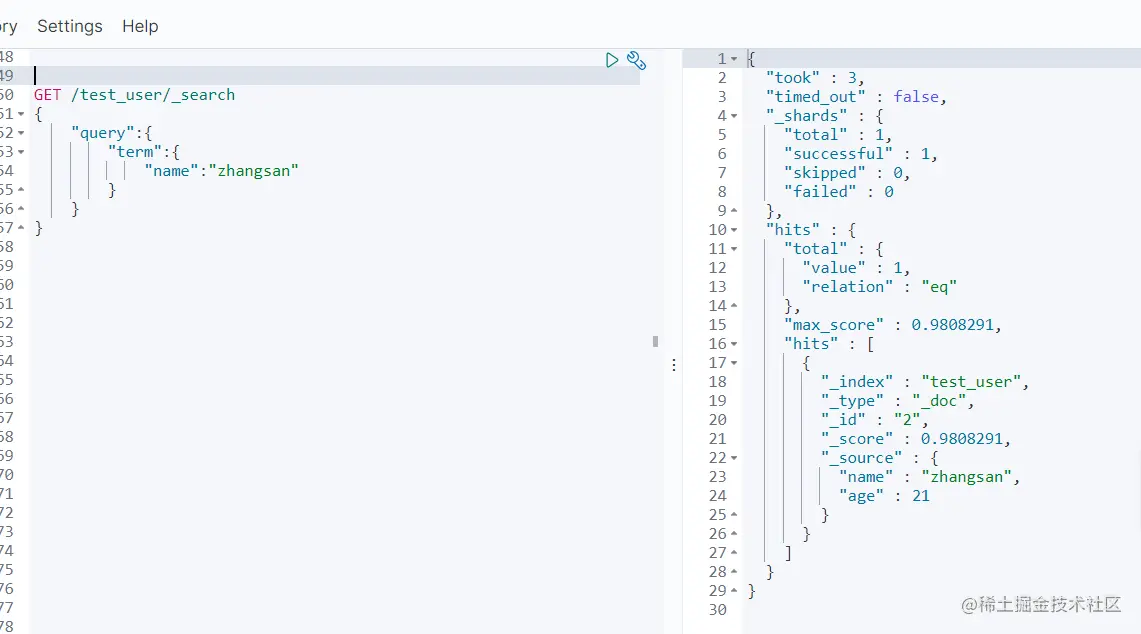Click the "_index" : "test_user" response line
1141x634 pixels.
[x=924, y=381]
